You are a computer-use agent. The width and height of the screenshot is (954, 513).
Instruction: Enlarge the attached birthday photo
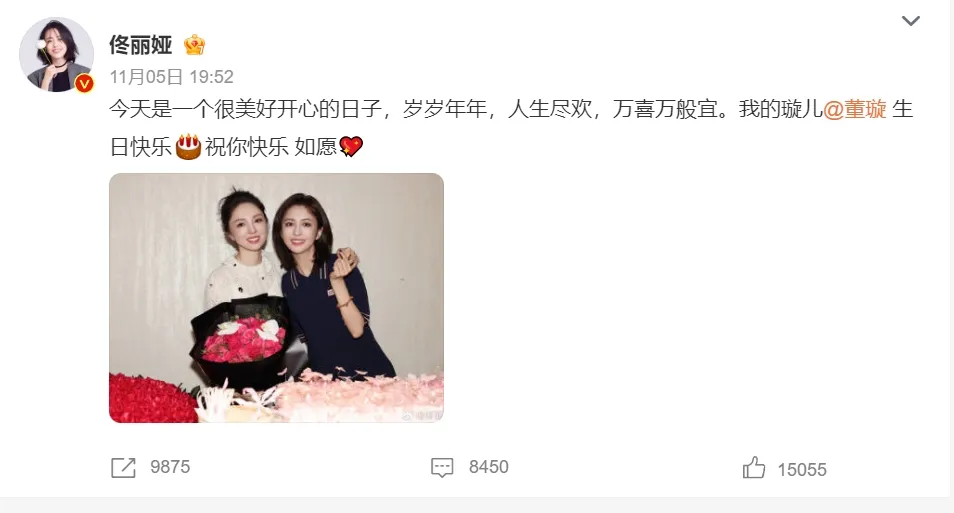click(276, 298)
